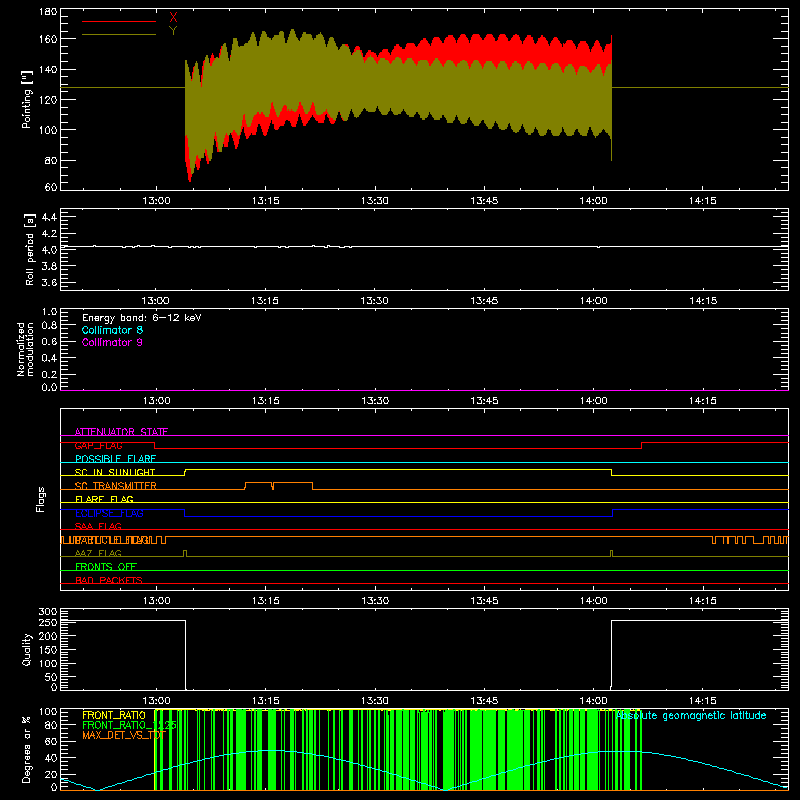The image size is (800, 800).
Task: Click the 3.6 value on Roll period axis
Action: pyautogui.click(x=49, y=282)
